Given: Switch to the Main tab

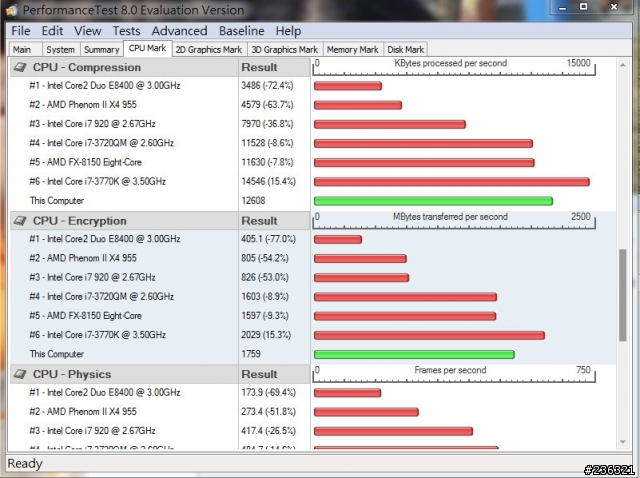Looking at the screenshot, I should 25,49.
